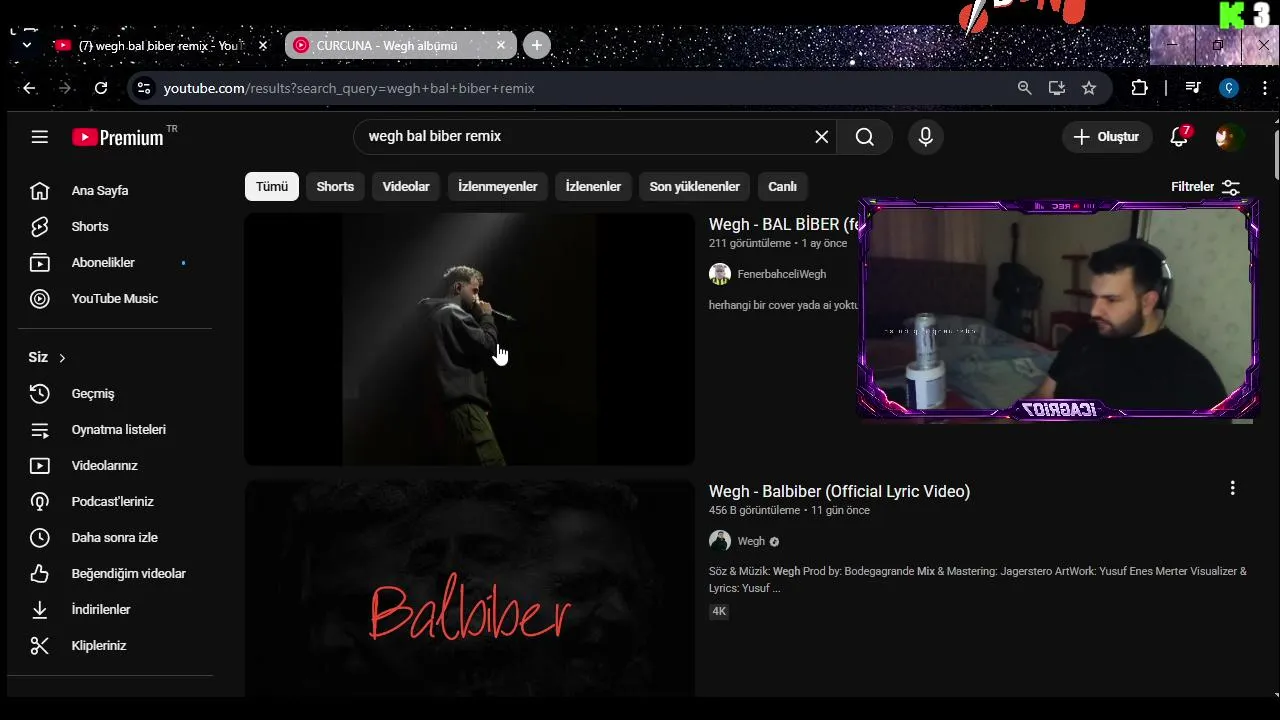Open the YouTube hamburger guide menu
Screen dimensions: 1280x720
pyautogui.click(x=40, y=137)
